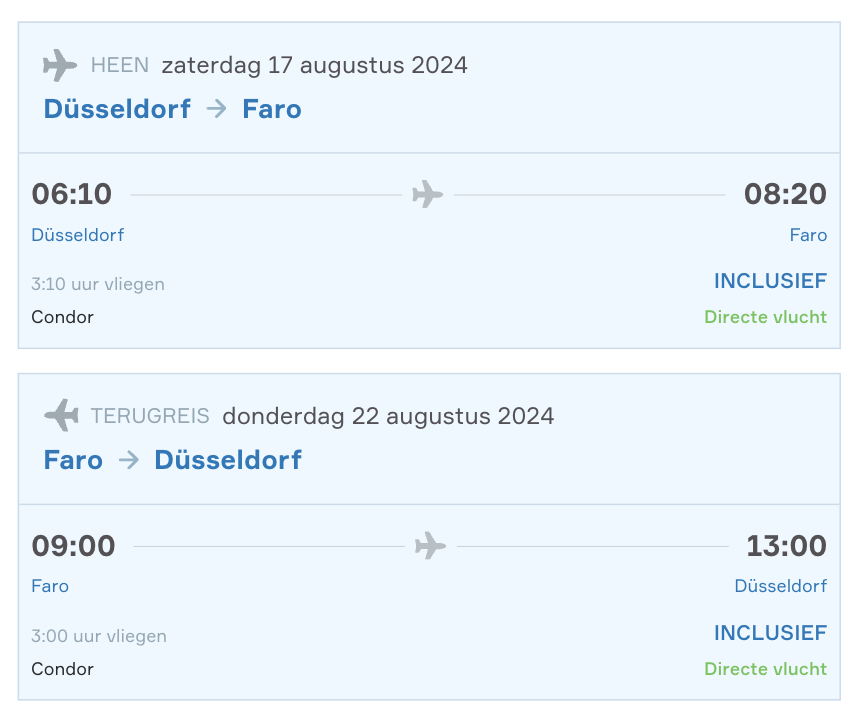The image size is (858, 726).
Task: Select the bold Faro destination heading
Action: [x=272, y=109]
